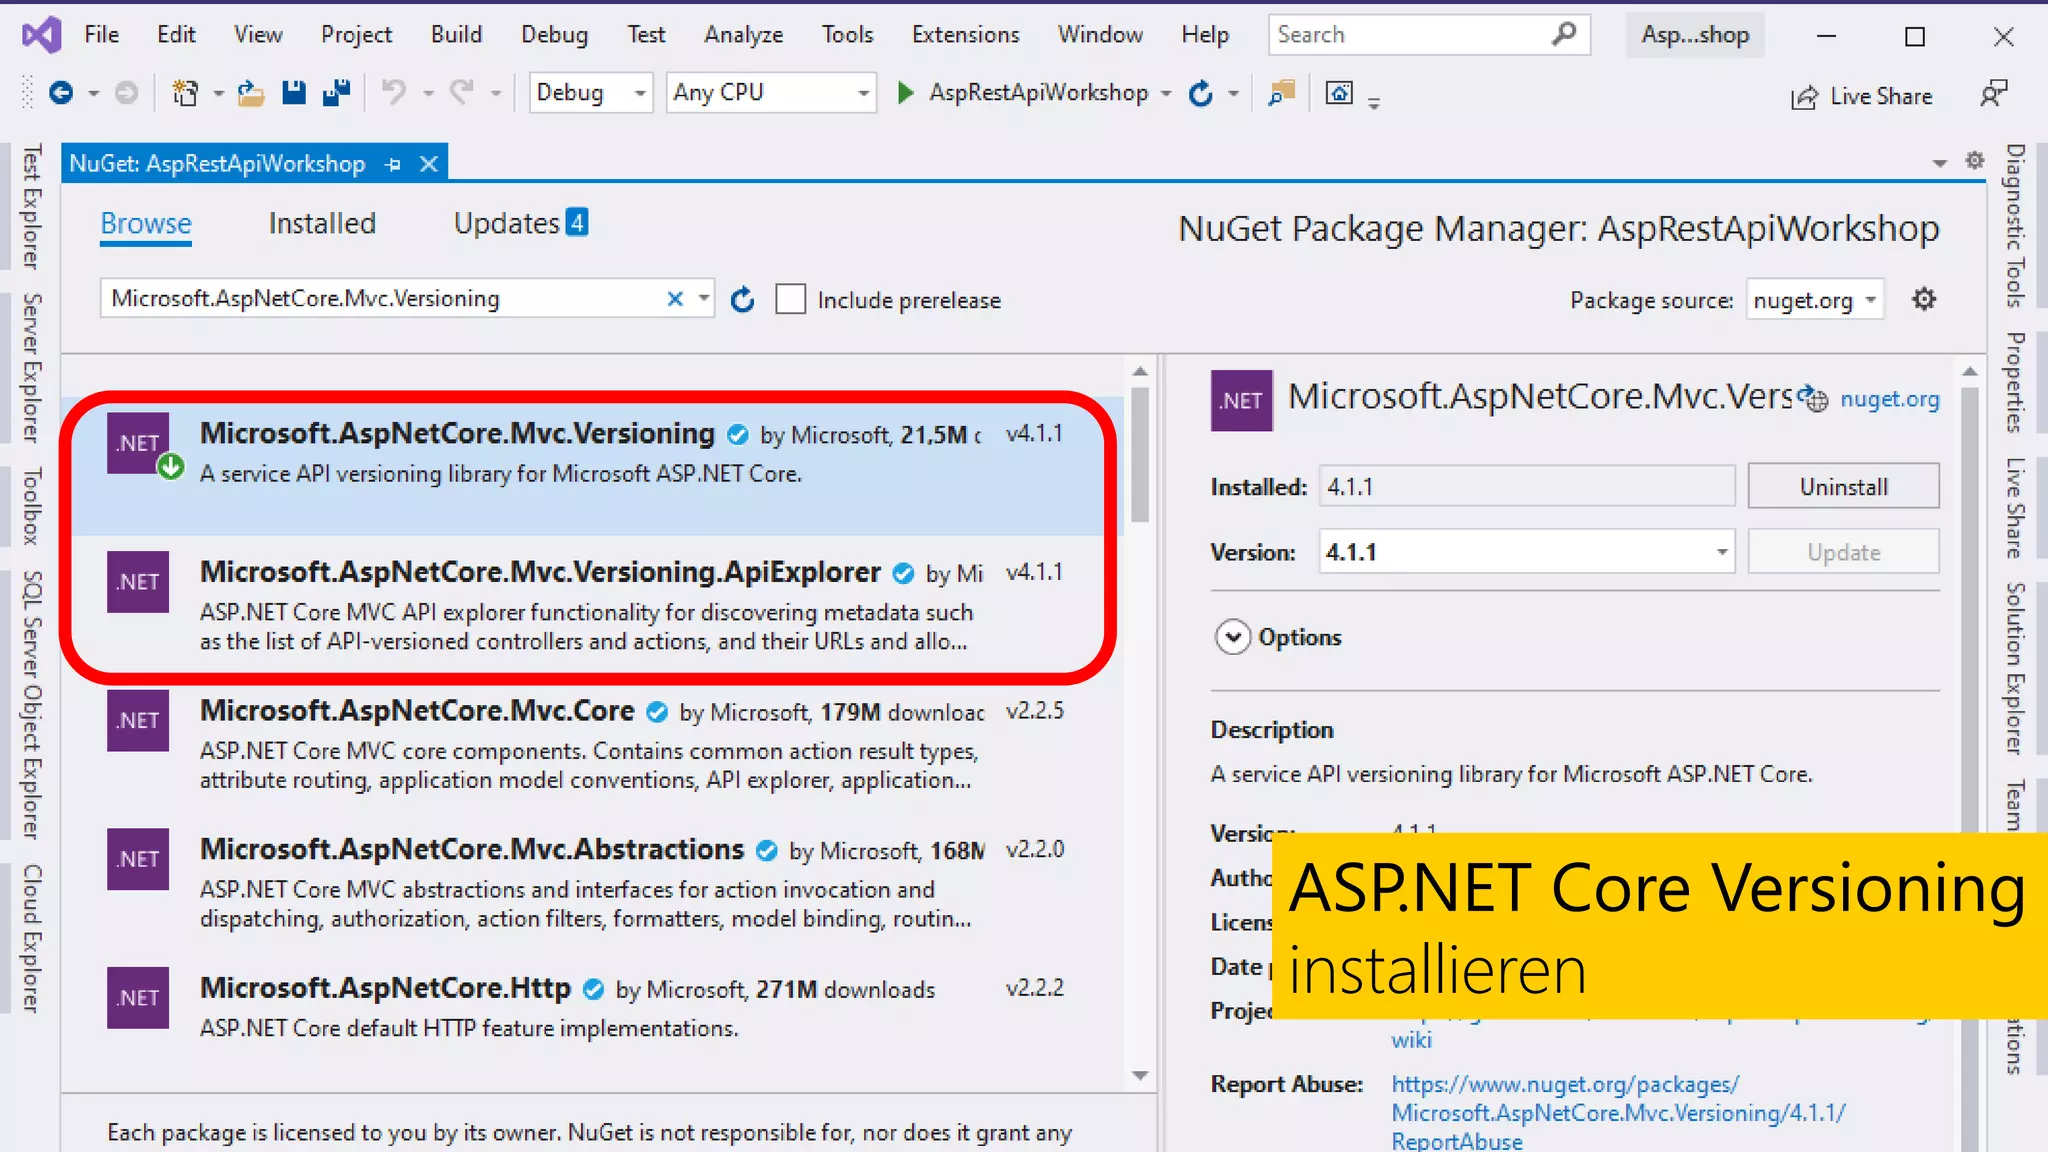Select the Browse tab
Image resolution: width=2048 pixels, height=1152 pixels.
pyautogui.click(x=145, y=223)
